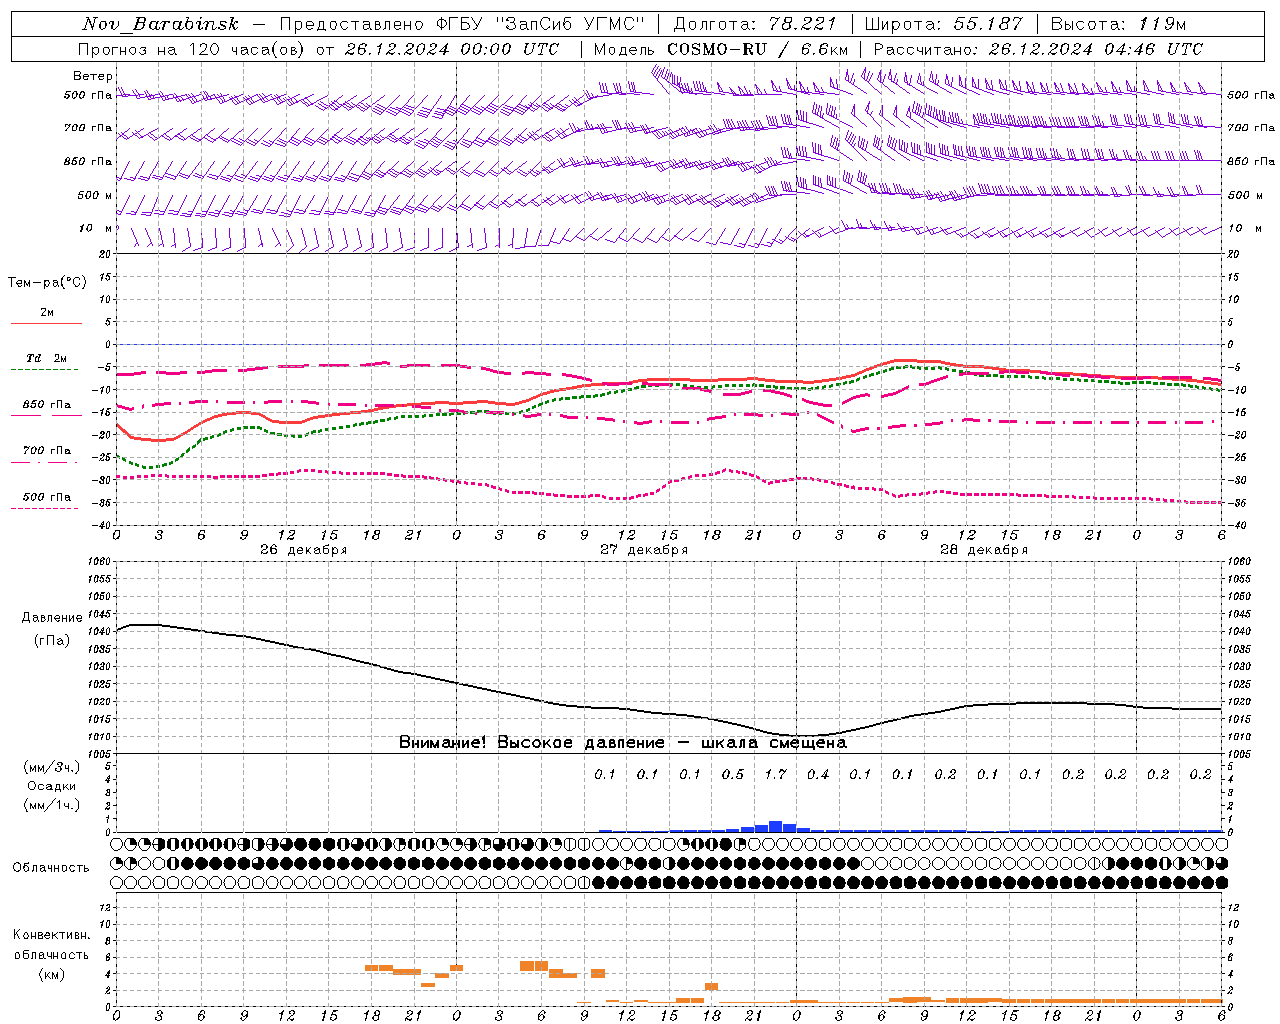Viewport: 1280px width, 1024px height.
Task: Click the 700 гПа temperature legend dash-dot line
Action: click(44, 462)
